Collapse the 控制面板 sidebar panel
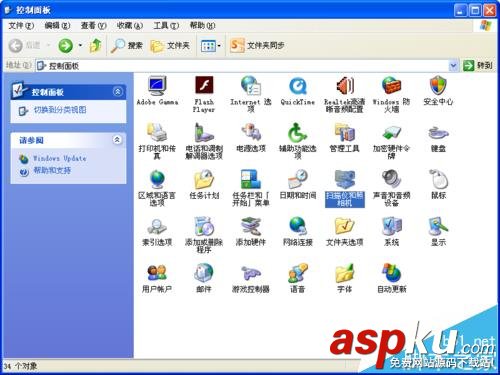 pyautogui.click(x=118, y=91)
